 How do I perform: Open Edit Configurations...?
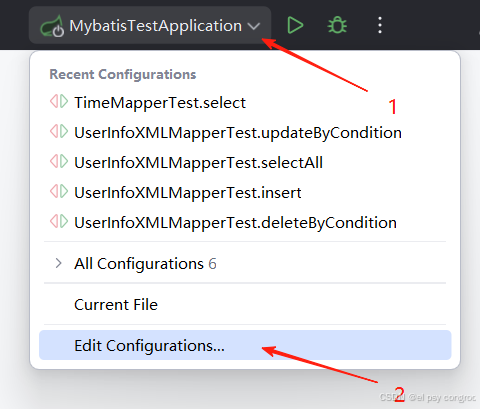(x=245, y=345)
